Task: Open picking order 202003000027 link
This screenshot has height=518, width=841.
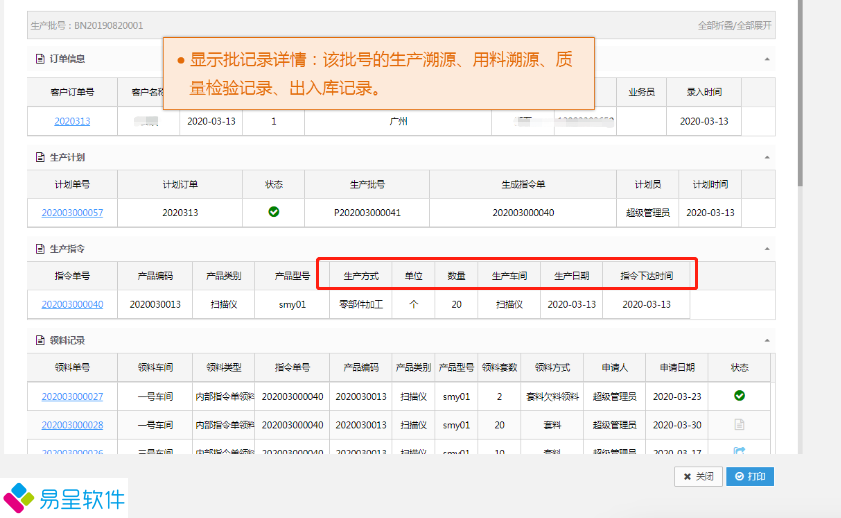Action: [x=72, y=397]
